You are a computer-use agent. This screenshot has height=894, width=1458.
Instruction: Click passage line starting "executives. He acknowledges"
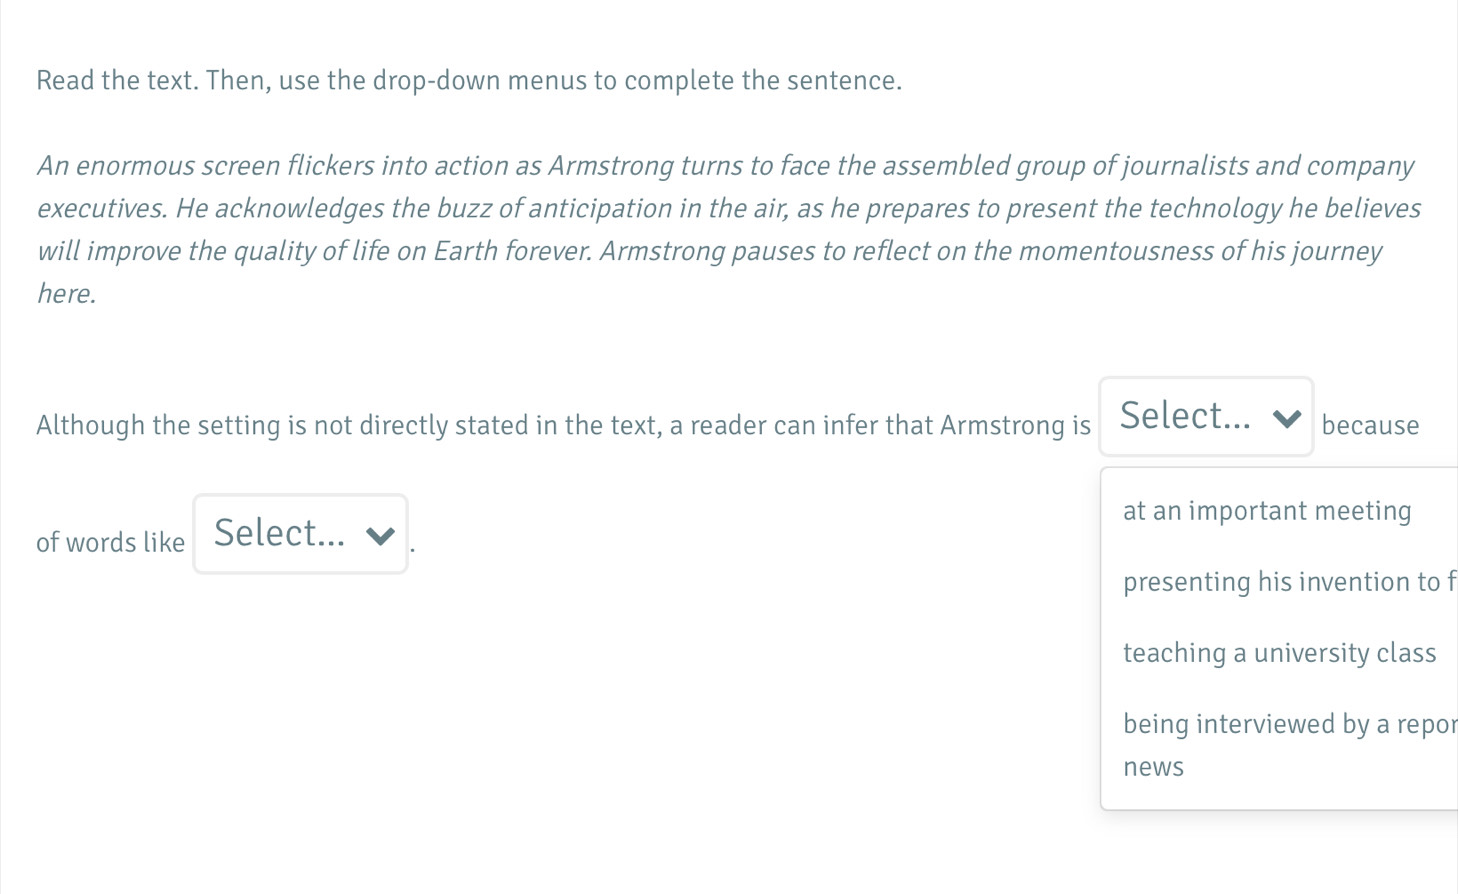[728, 209]
